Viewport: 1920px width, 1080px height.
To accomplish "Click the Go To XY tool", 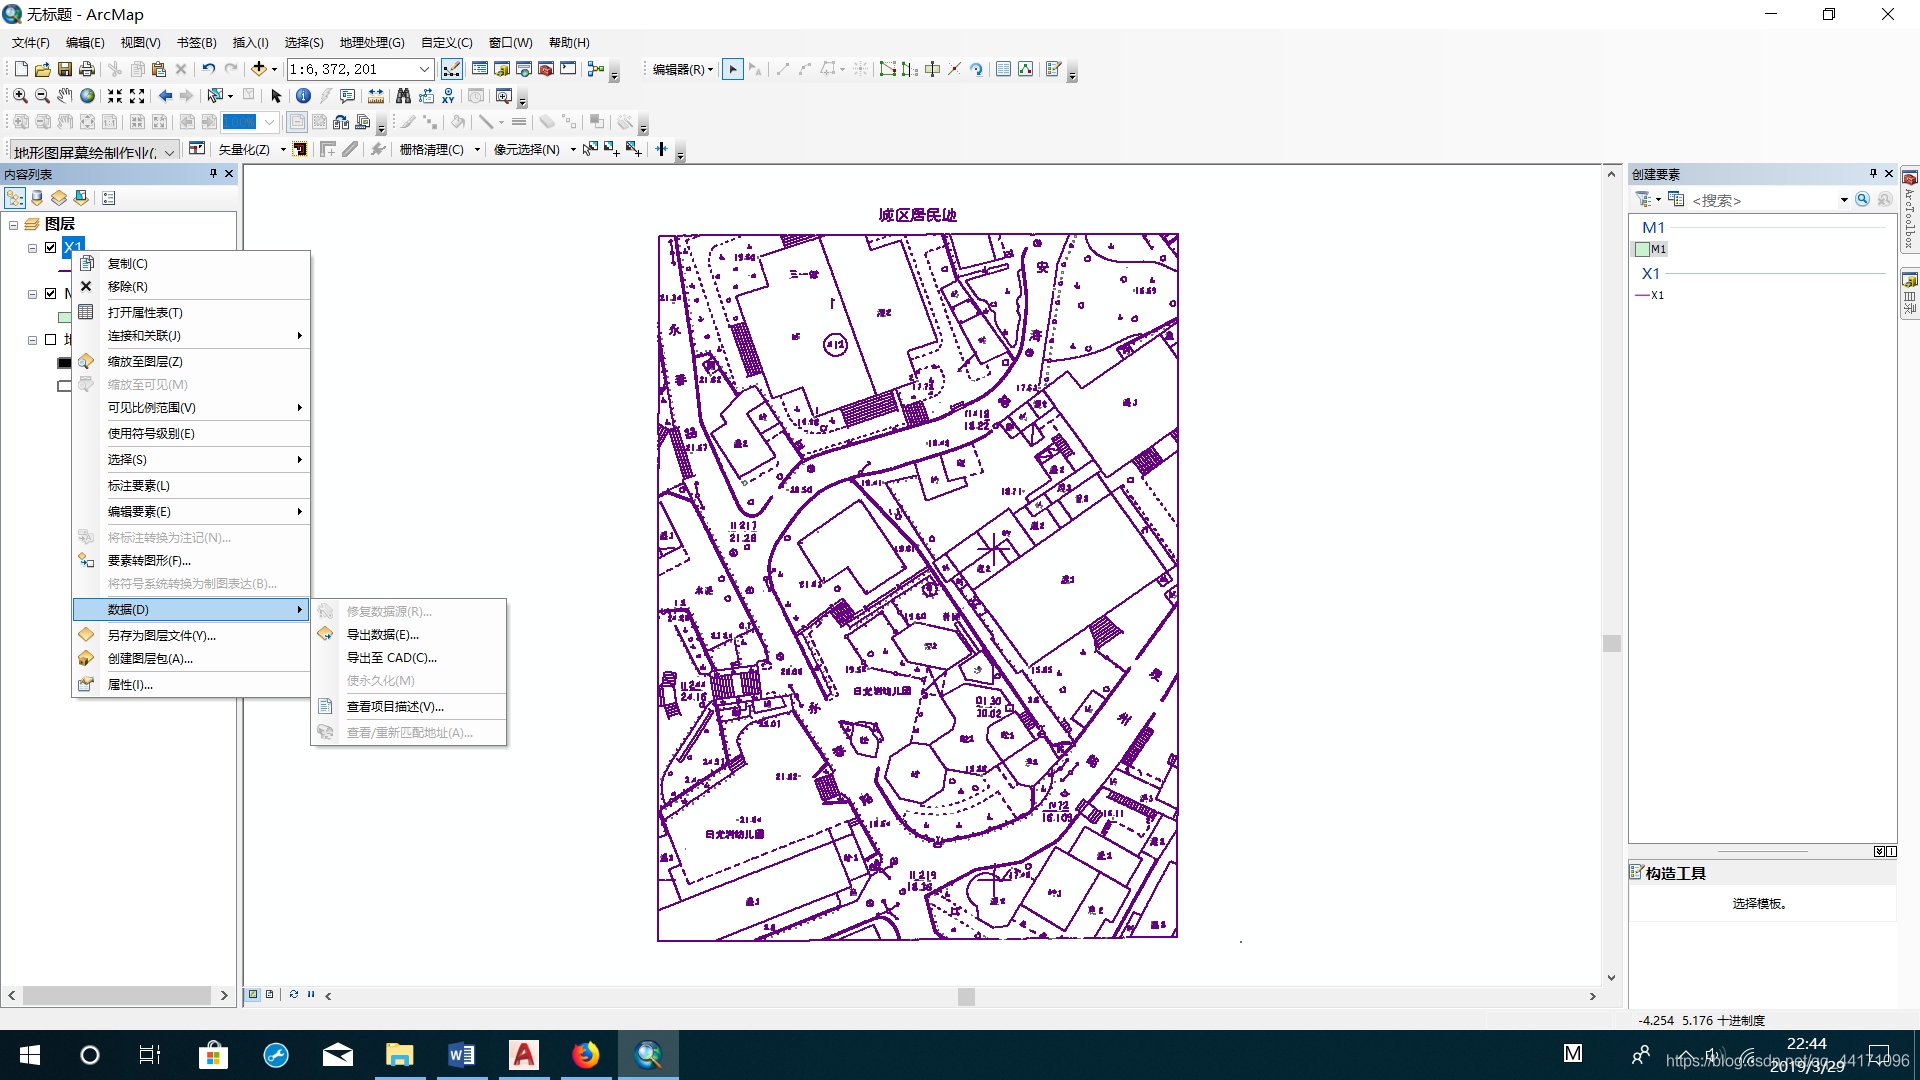I will tap(448, 96).
